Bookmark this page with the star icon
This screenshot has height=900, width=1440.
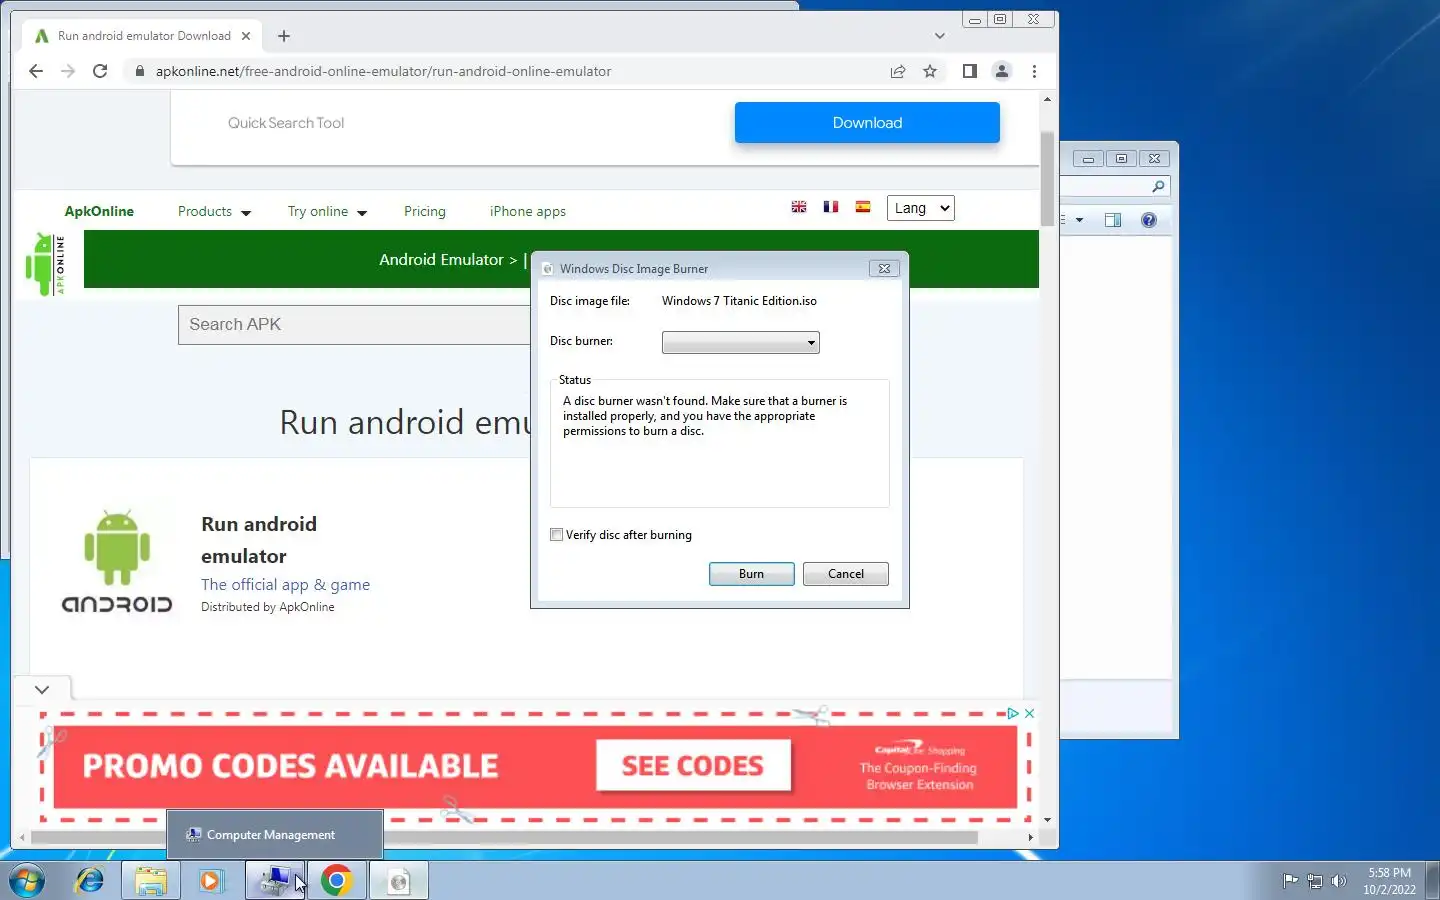(930, 71)
